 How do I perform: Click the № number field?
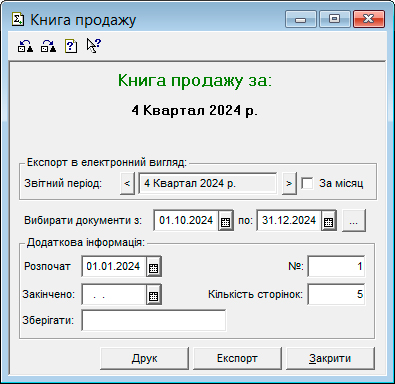[x=336, y=266]
